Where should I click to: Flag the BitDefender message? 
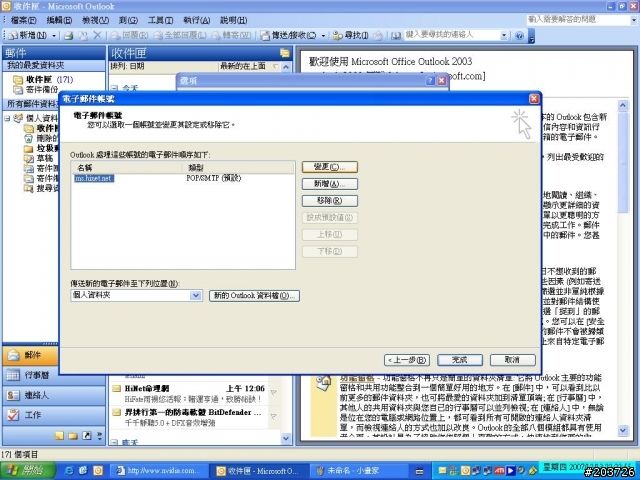274,417
